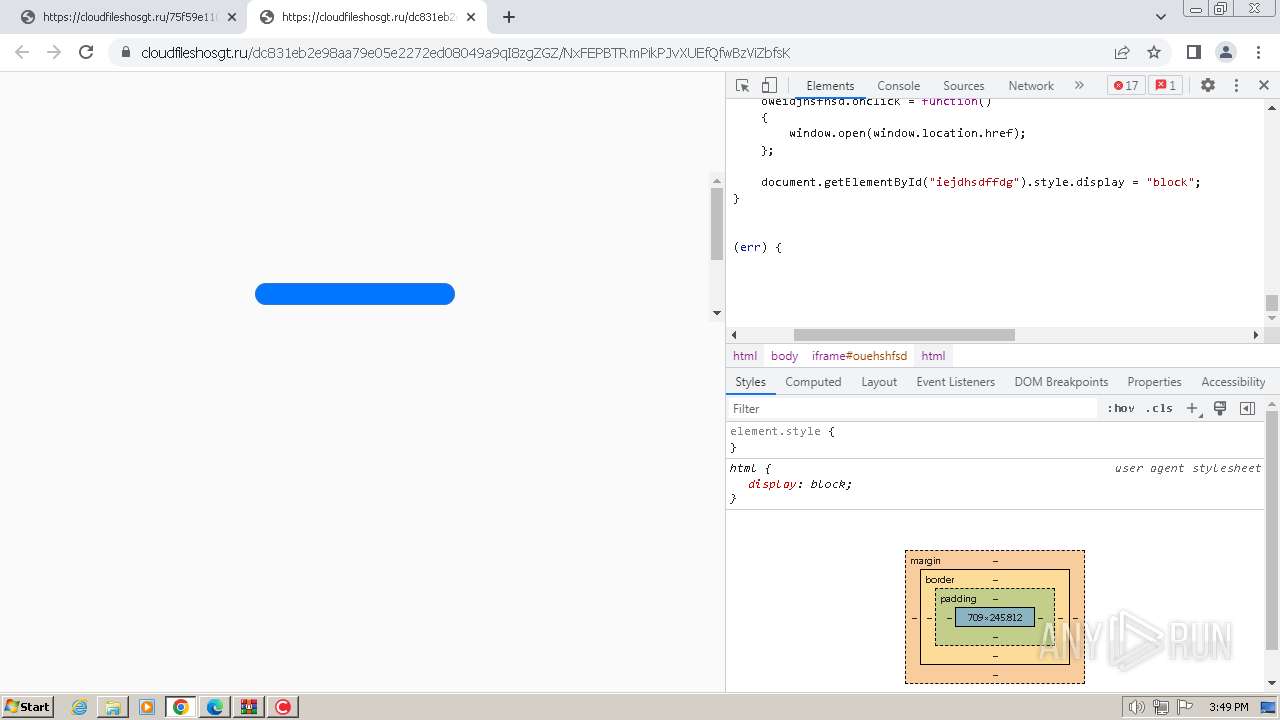Open Chrome three-dot menu
Viewport: 1280px width, 720px height.
(x=1257, y=52)
